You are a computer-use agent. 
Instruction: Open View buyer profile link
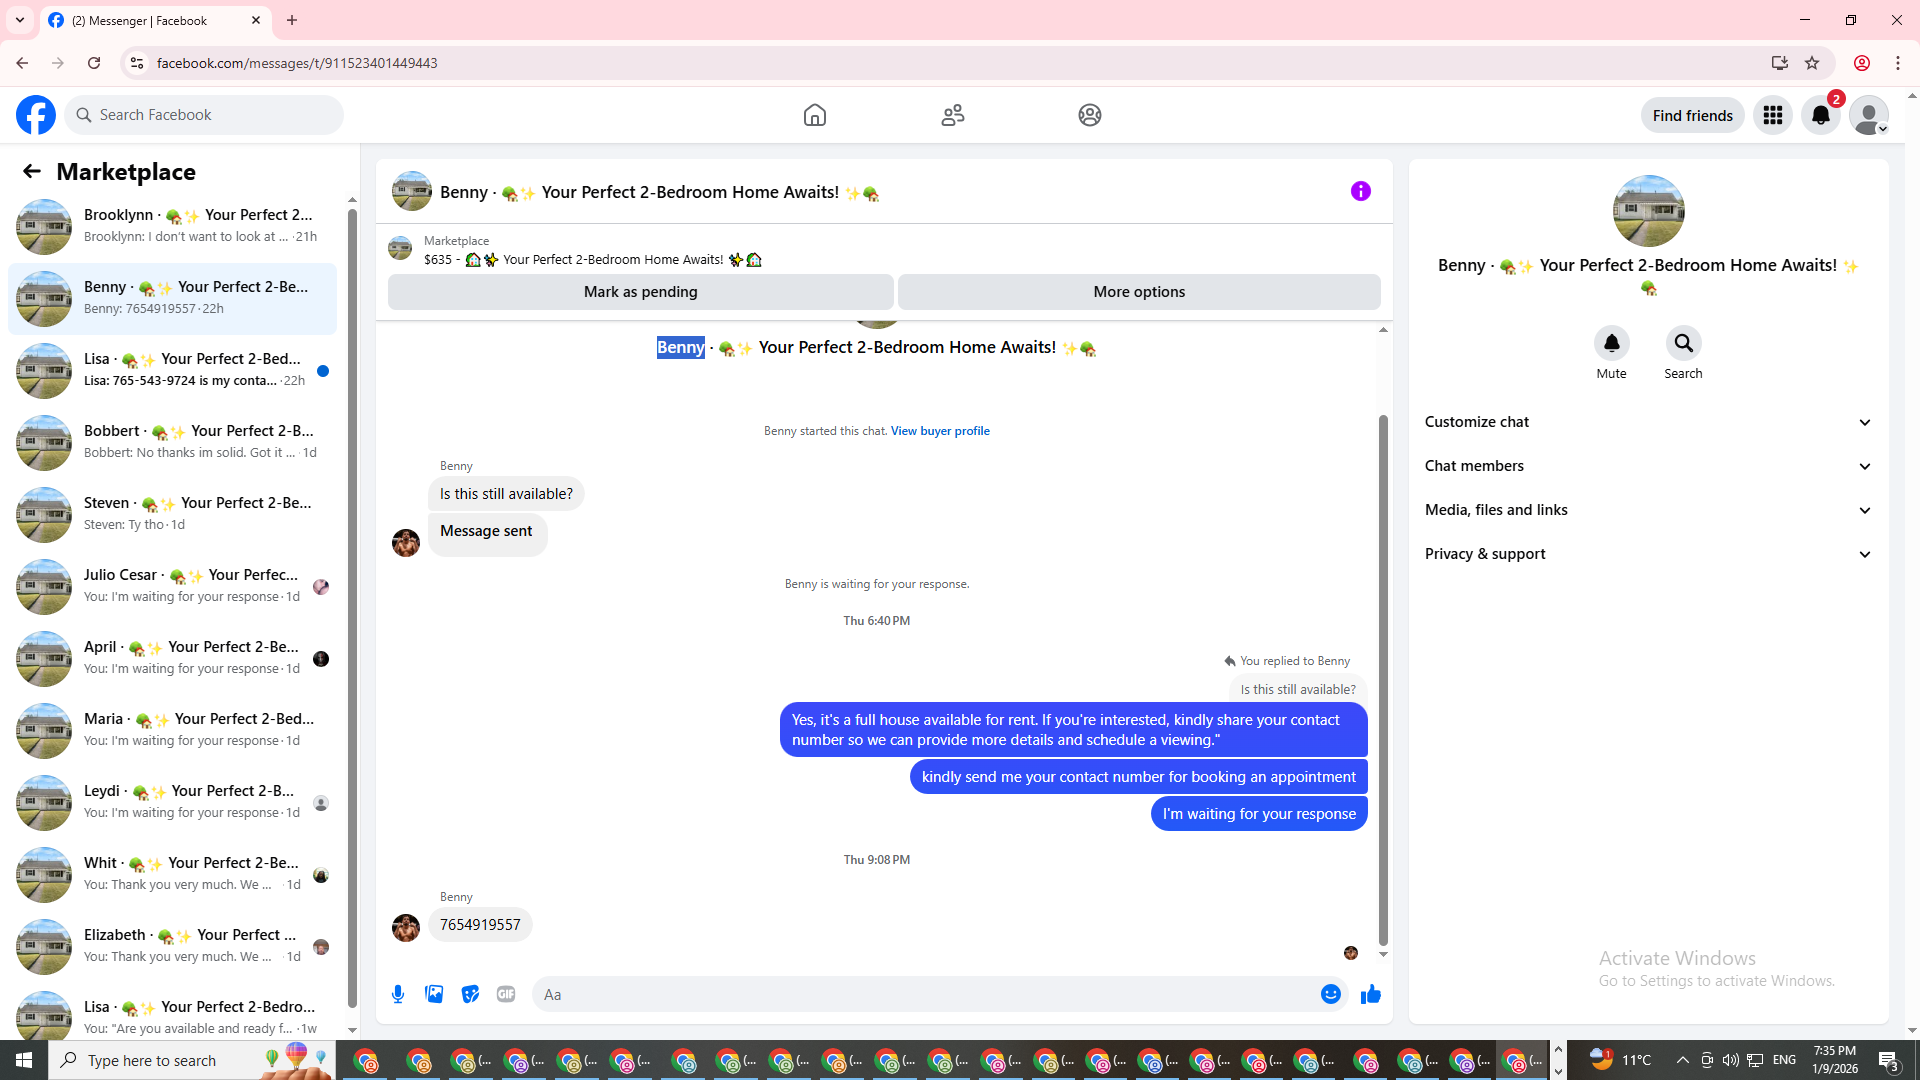[939, 431]
